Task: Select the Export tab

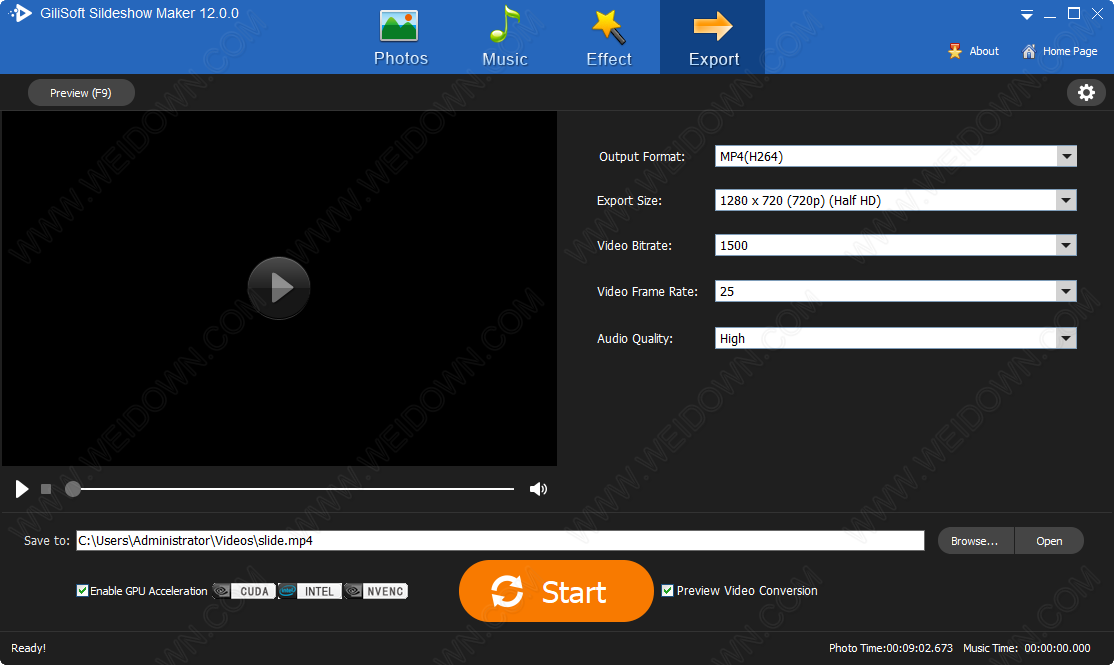Action: click(x=713, y=38)
